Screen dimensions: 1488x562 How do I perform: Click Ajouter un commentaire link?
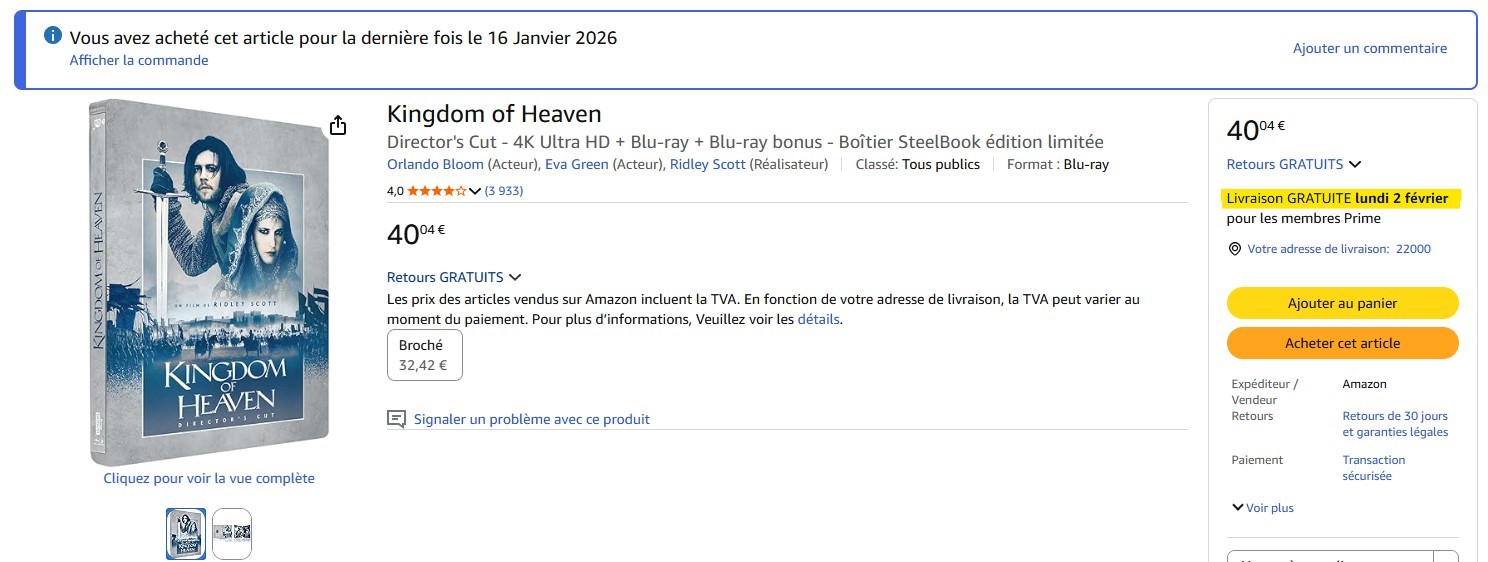(x=1369, y=48)
